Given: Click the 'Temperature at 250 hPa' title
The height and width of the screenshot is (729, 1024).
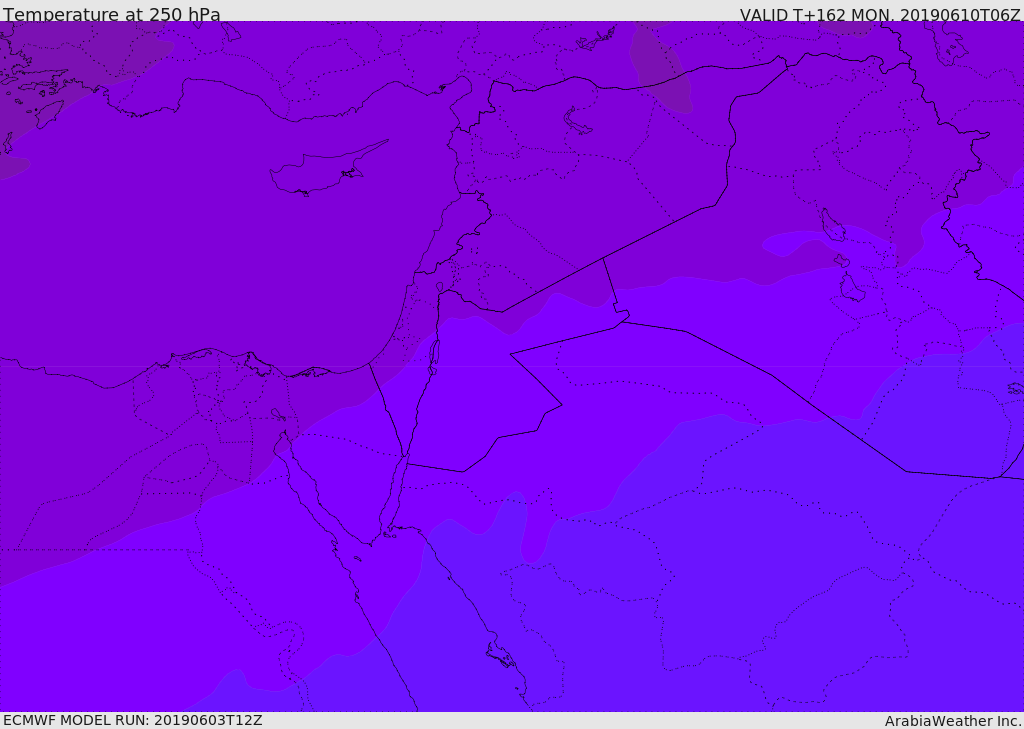Looking at the screenshot, I should pos(112,14).
